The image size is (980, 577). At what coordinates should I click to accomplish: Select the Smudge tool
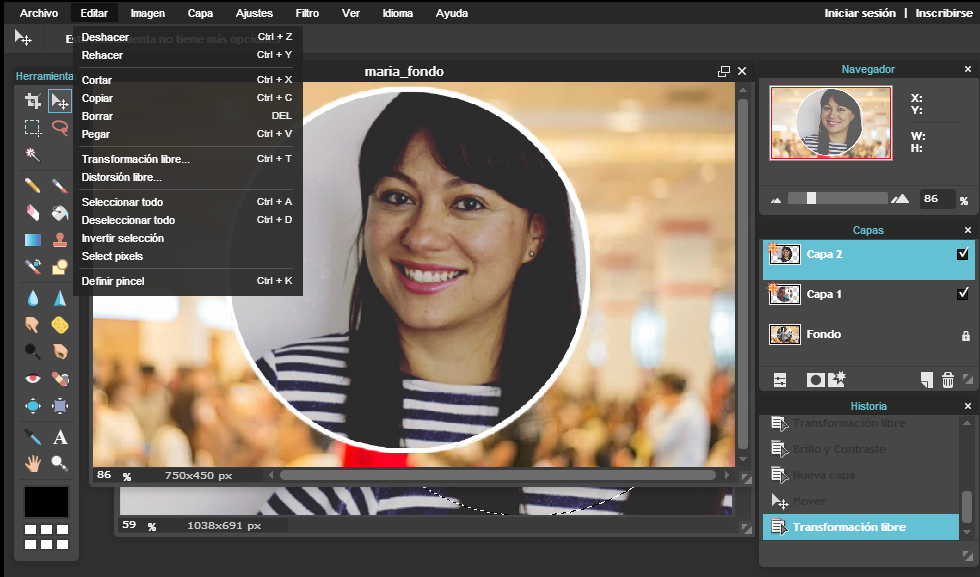click(x=32, y=325)
